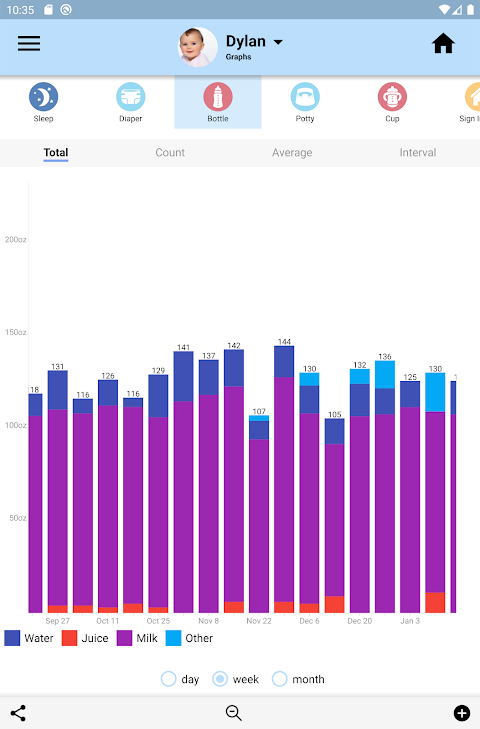Switch to the Interval tab
This screenshot has height=729, width=480.
[x=418, y=152]
